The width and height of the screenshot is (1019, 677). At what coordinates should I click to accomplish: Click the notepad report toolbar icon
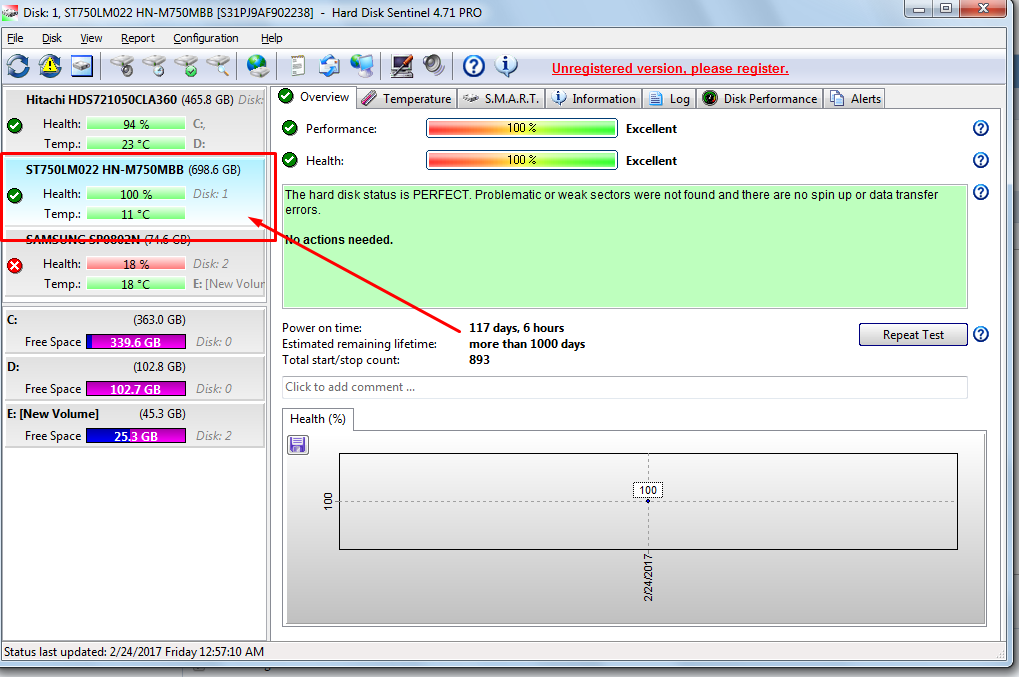coord(297,66)
